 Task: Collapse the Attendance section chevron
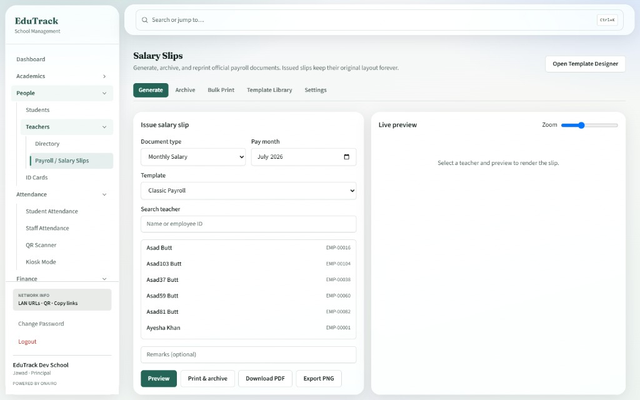point(104,195)
